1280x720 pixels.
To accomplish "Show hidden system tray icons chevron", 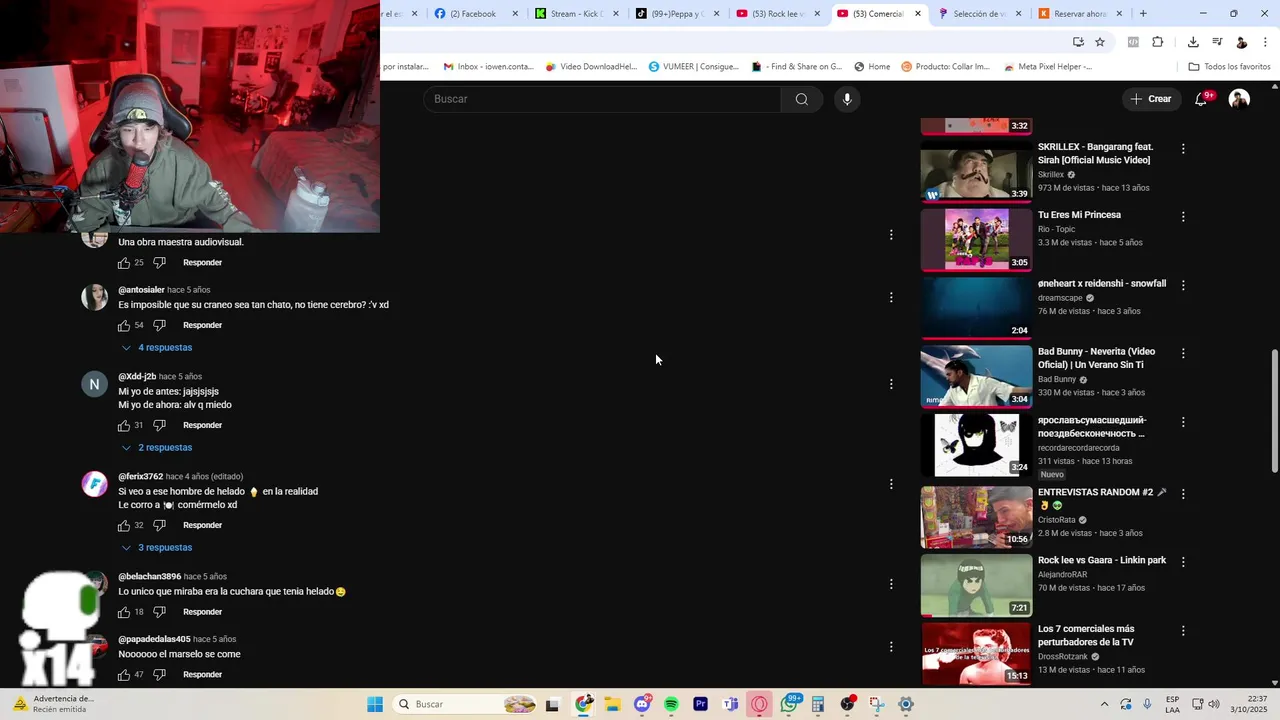I will (1104, 704).
